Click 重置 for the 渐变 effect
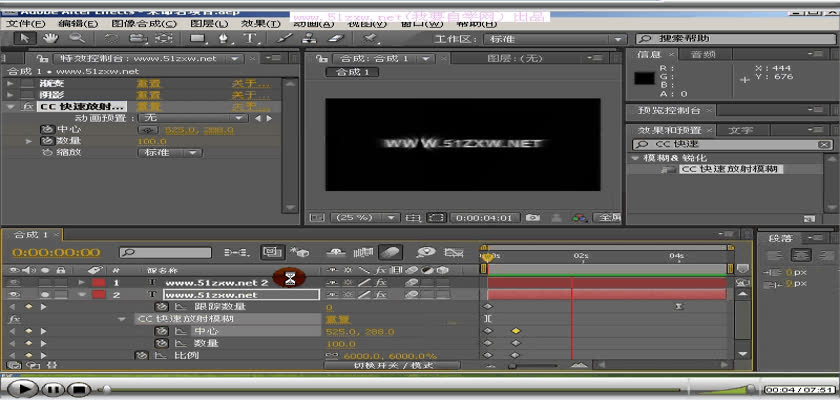 (x=148, y=84)
